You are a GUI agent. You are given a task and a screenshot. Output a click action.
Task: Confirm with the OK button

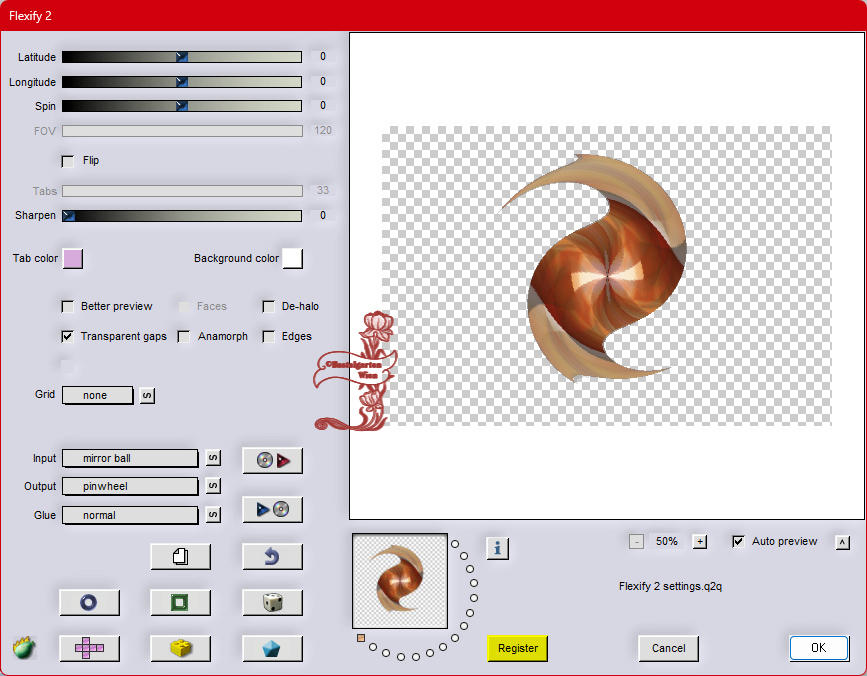point(818,648)
